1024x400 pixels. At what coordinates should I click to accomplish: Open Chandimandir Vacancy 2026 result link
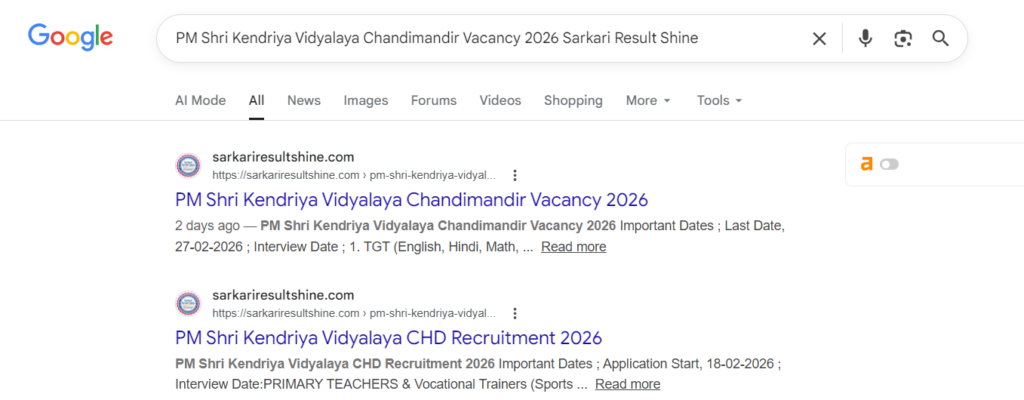pos(411,199)
